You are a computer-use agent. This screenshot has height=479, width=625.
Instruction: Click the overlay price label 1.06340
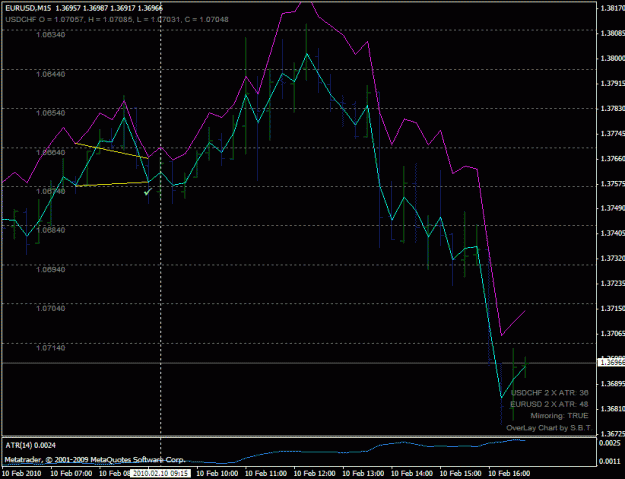(x=51, y=35)
